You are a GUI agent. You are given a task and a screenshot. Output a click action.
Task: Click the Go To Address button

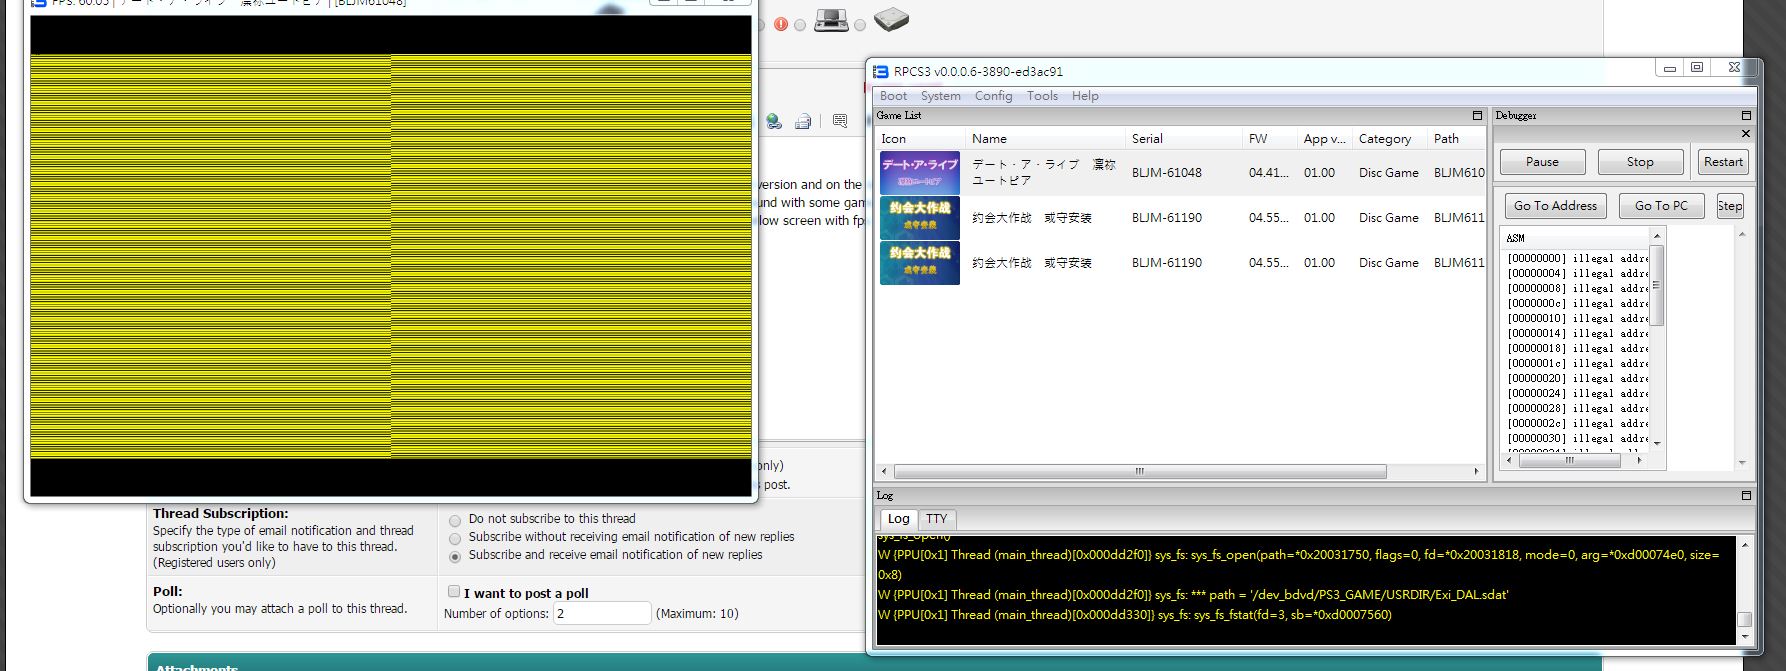[x=1555, y=206]
